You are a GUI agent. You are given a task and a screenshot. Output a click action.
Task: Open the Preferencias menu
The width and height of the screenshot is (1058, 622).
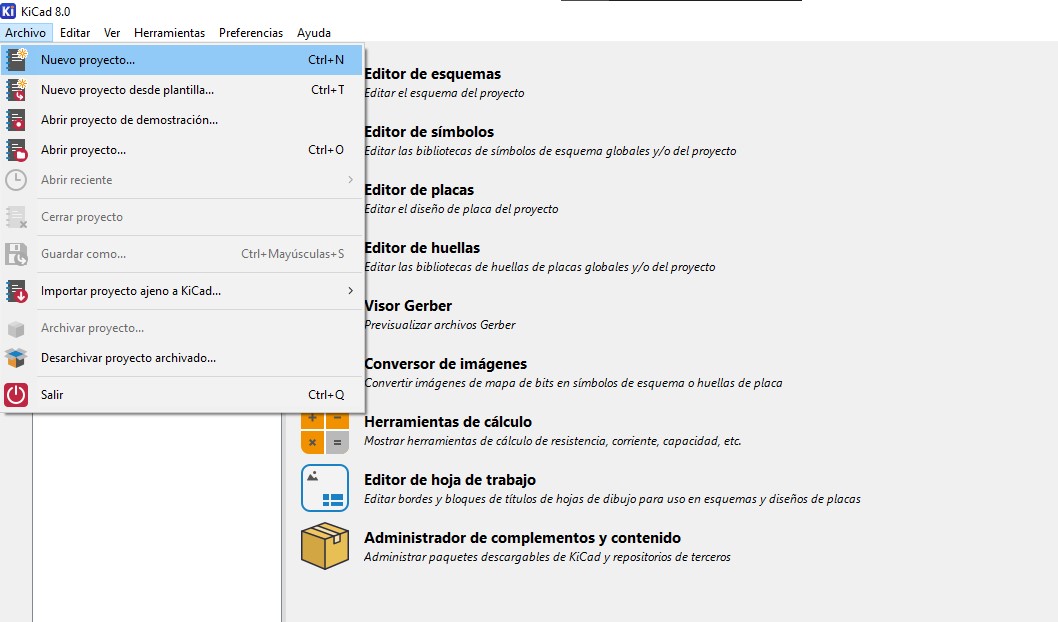pyautogui.click(x=251, y=32)
